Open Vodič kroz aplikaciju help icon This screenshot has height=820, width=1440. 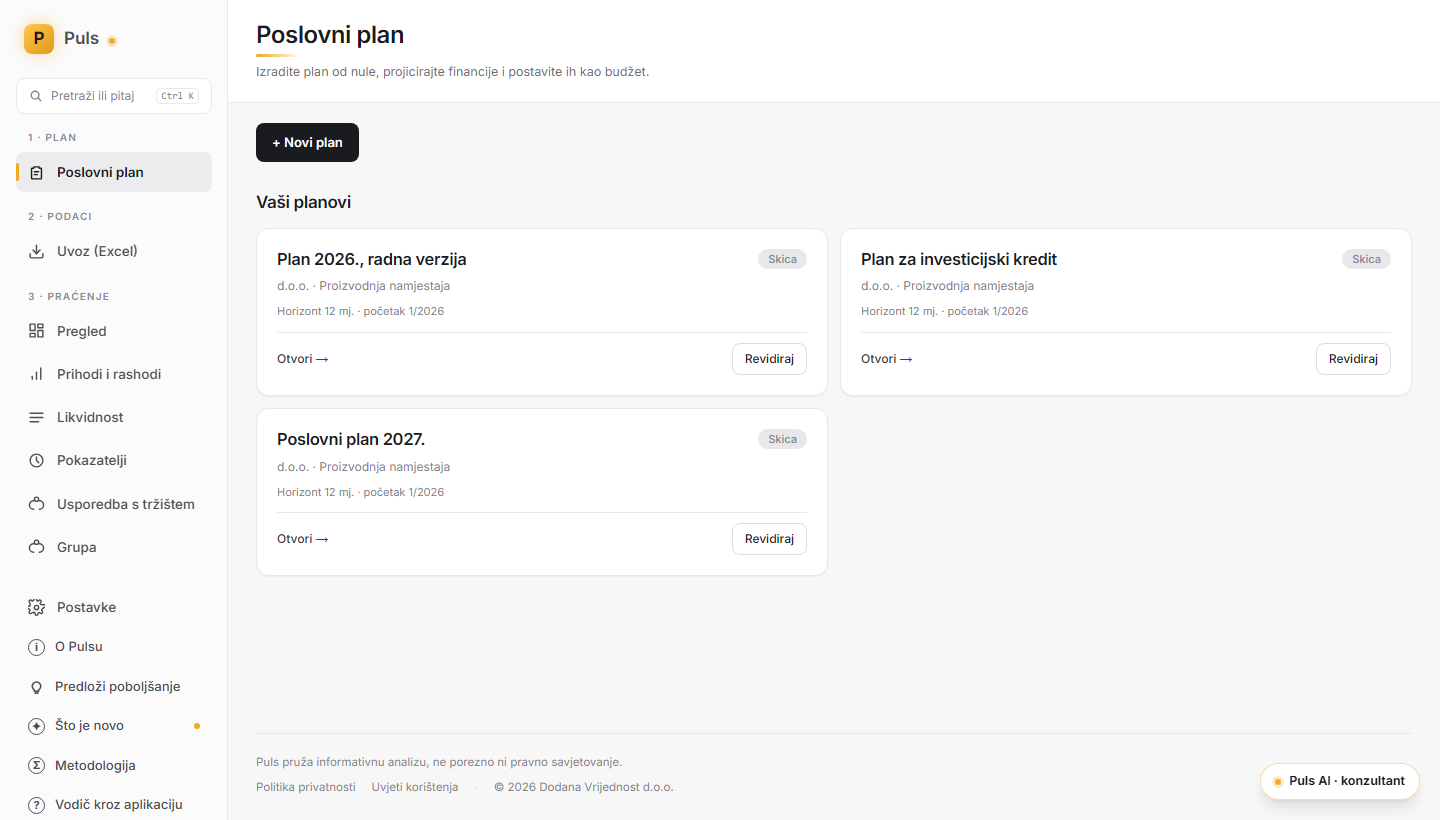tap(37, 804)
